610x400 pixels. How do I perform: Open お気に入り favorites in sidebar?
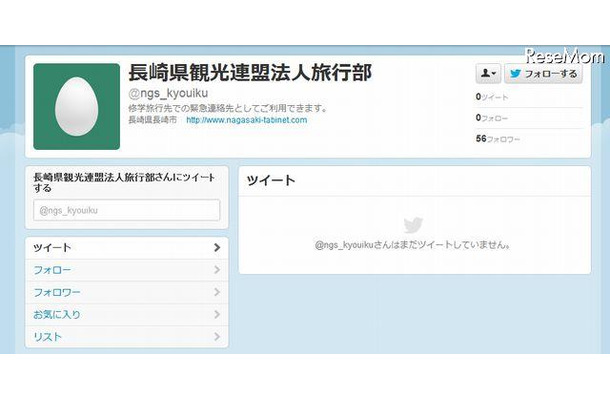[127, 314]
